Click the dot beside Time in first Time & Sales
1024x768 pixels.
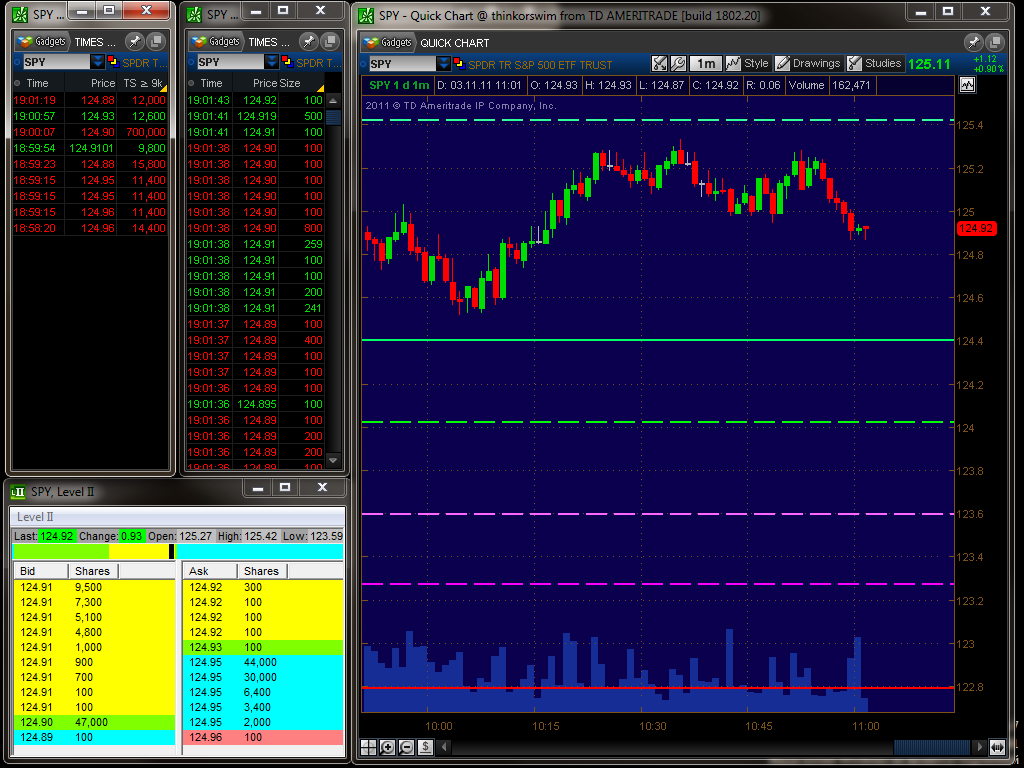coord(18,83)
